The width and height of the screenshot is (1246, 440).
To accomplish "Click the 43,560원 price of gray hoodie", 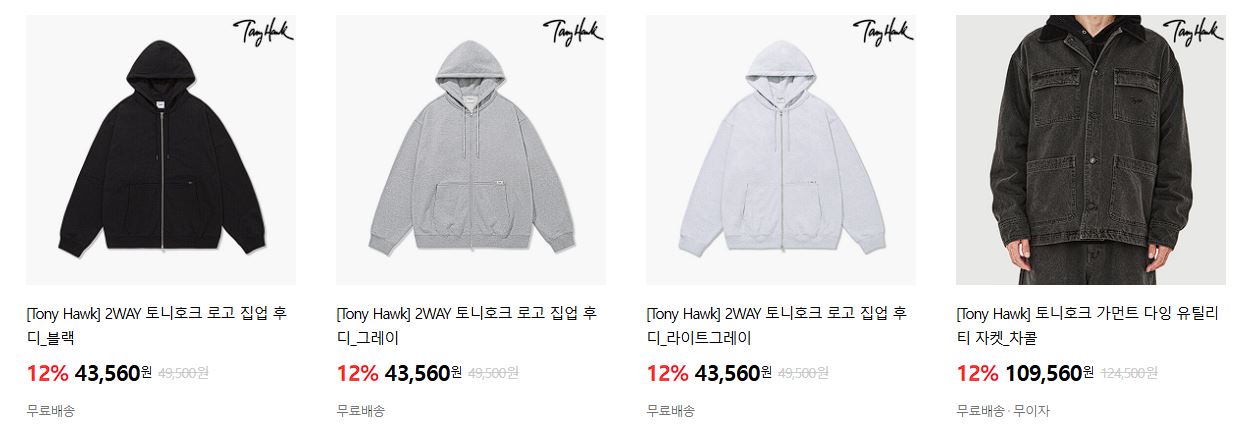I will [423, 374].
